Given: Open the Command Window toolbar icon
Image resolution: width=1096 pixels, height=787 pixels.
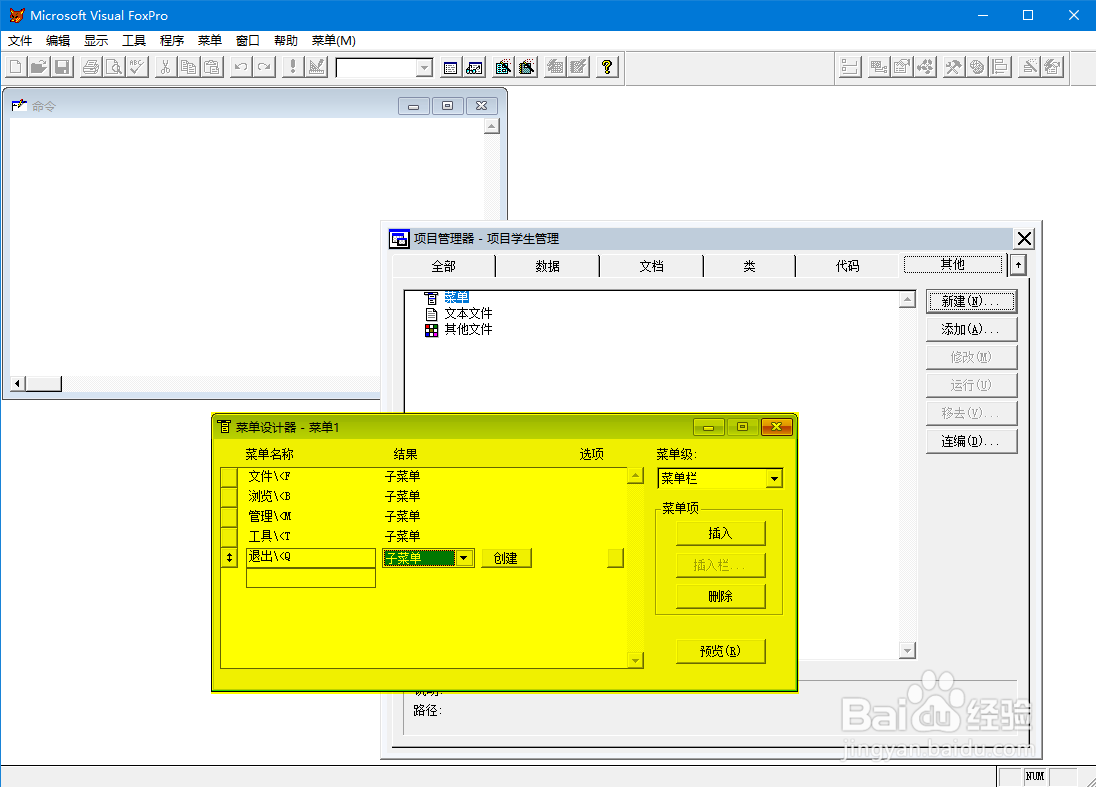Looking at the screenshot, I should [450, 67].
